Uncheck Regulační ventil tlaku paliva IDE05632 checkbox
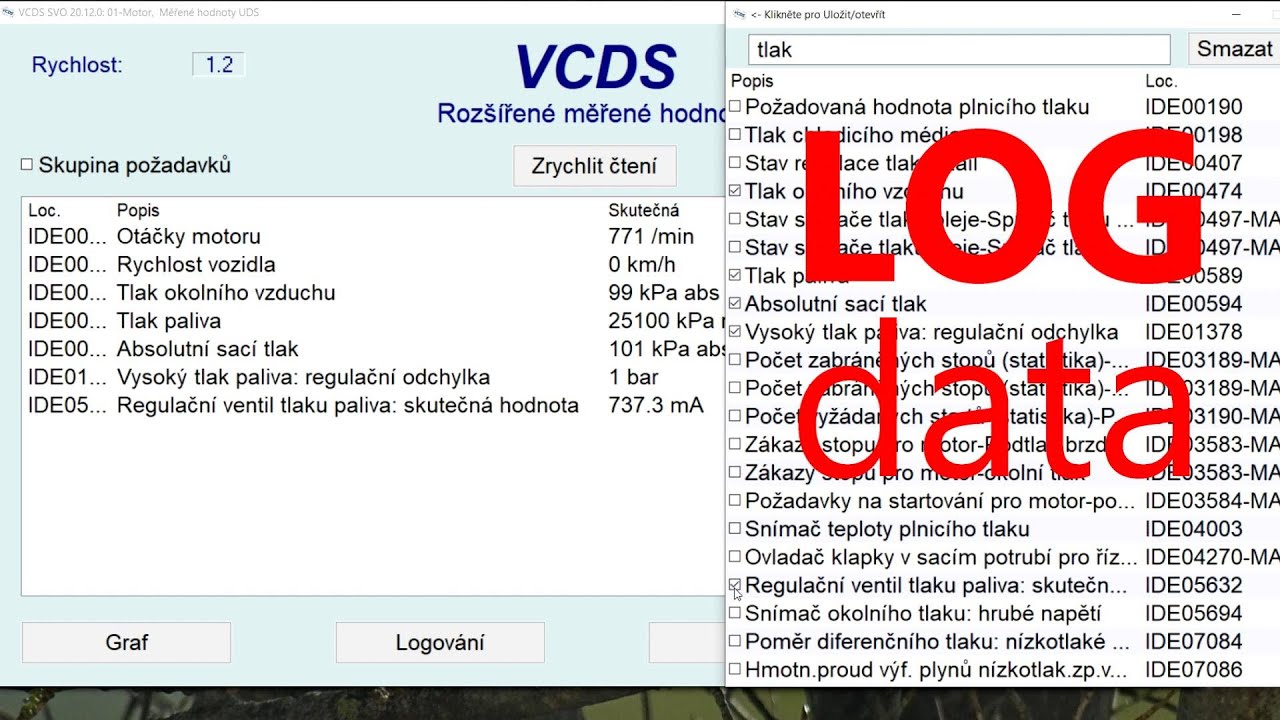 point(736,584)
